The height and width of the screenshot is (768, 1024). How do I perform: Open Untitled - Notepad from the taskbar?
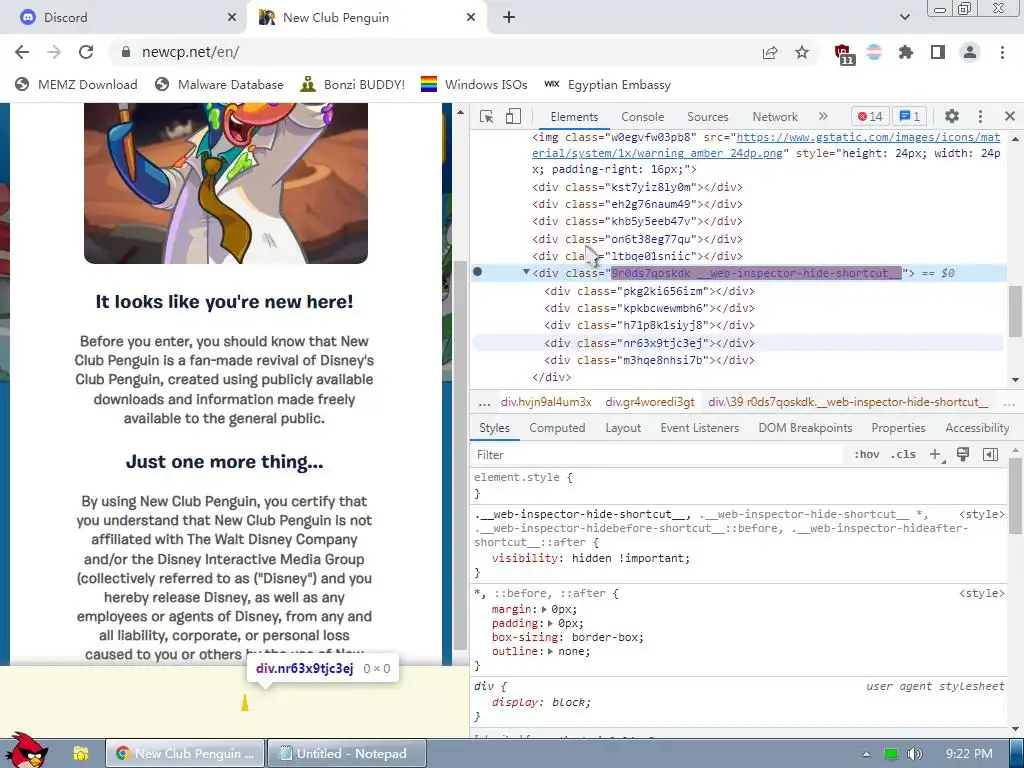346,754
